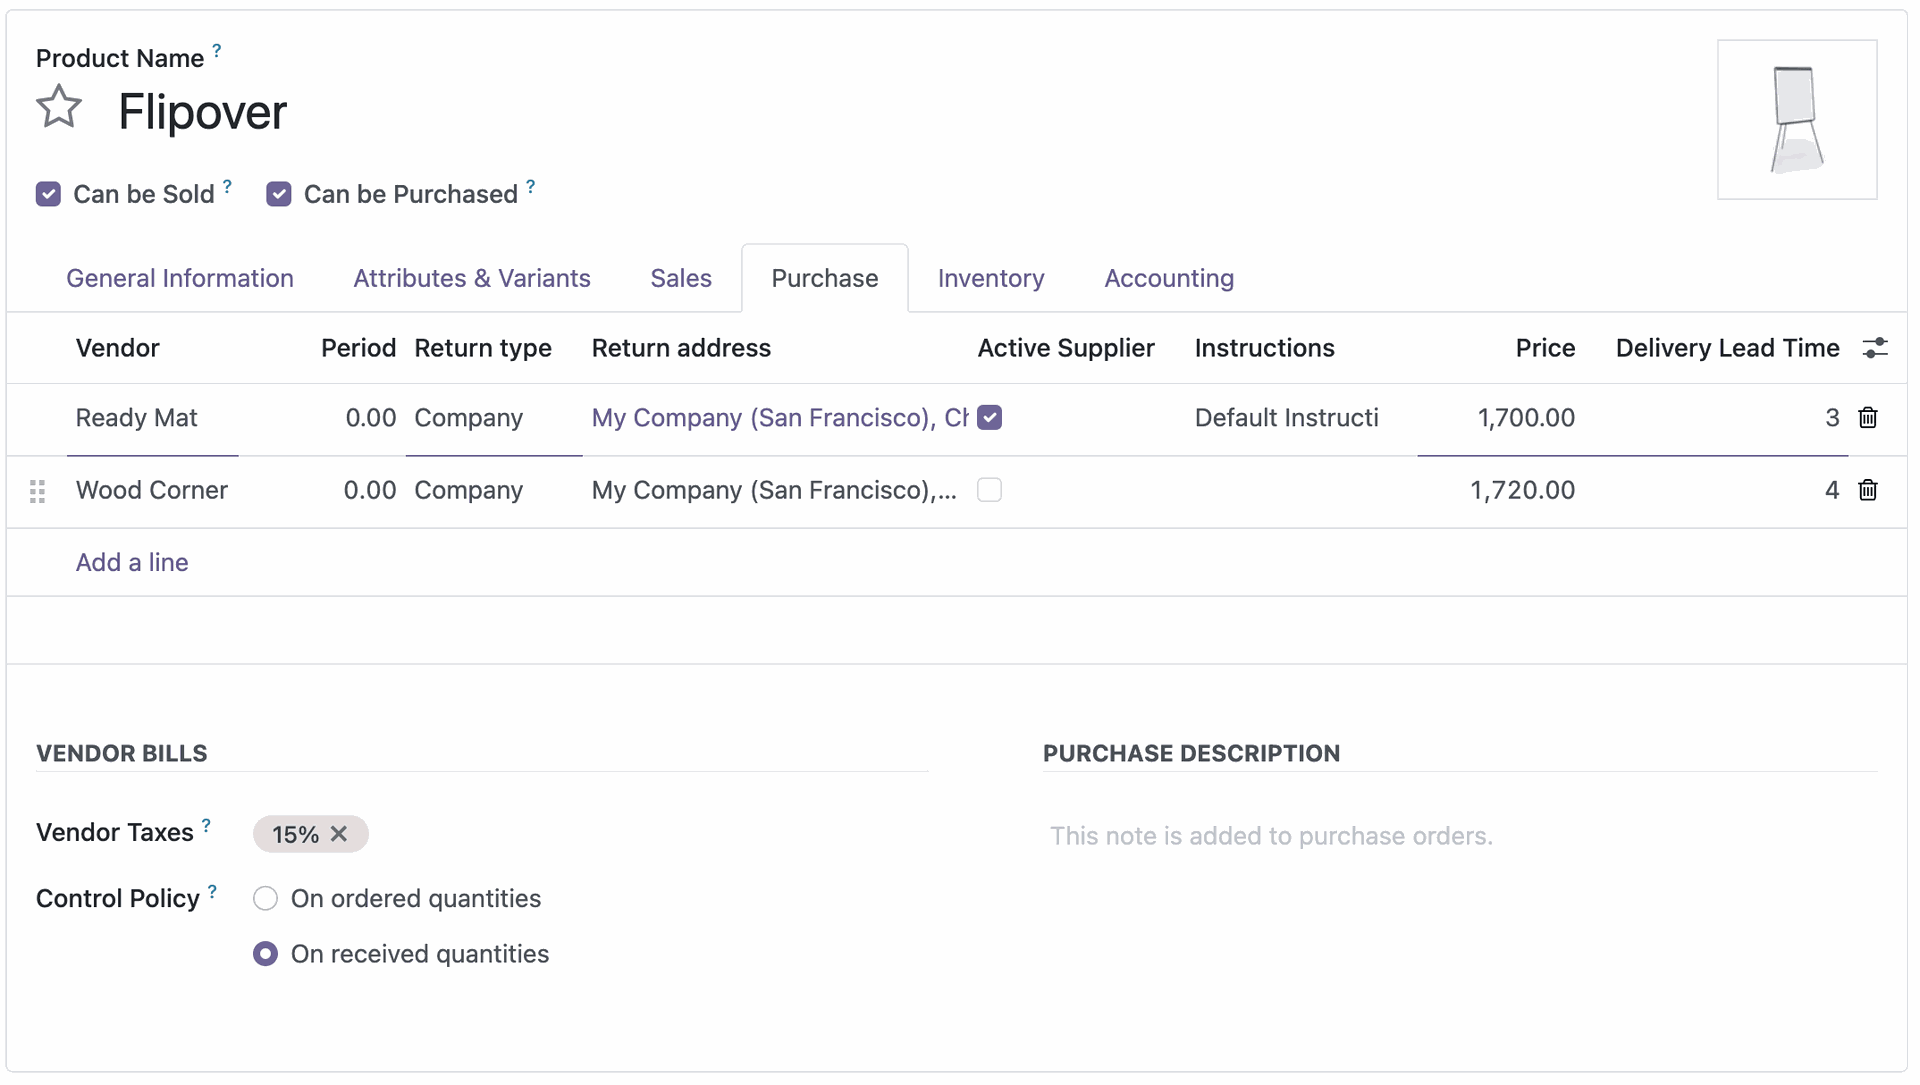1920x1085 pixels.
Task: Enable Active Supplier for Wood Corner
Action: click(989, 490)
